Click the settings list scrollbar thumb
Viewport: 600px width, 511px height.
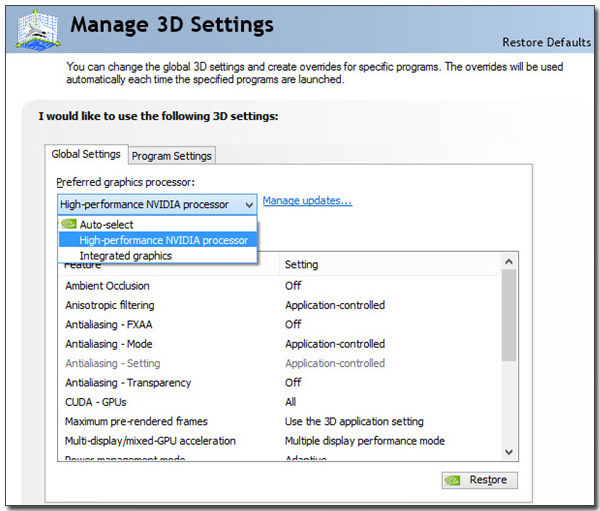tap(509, 315)
